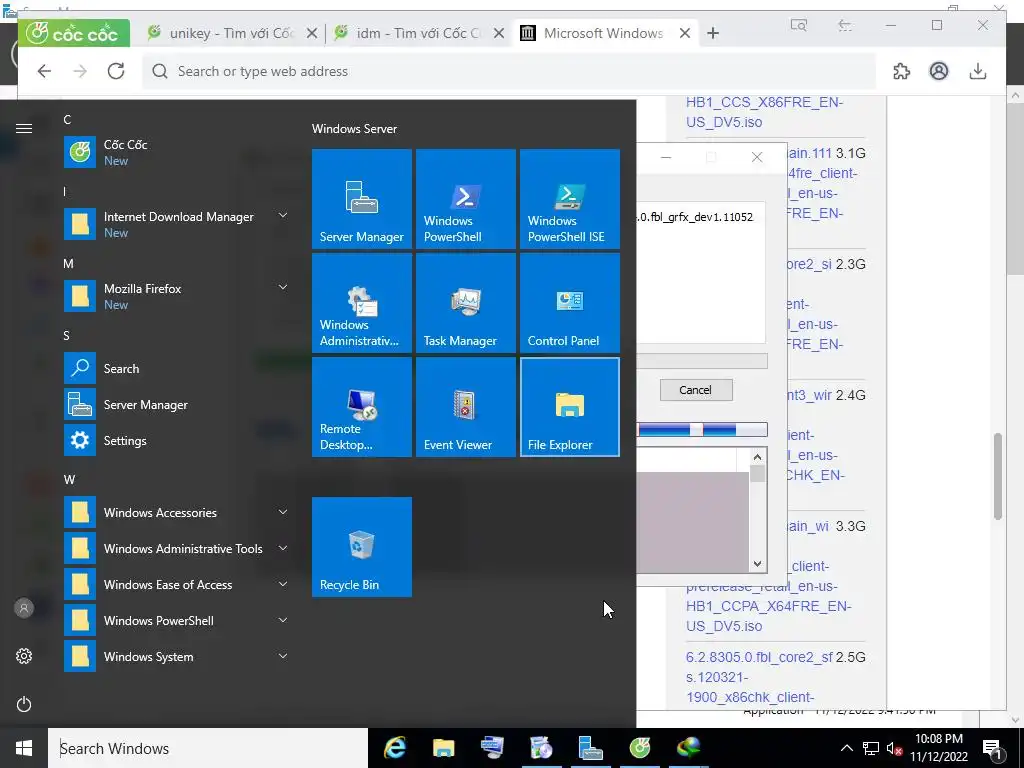Jump to letter W in the app list
The image size is (1024, 768).
click(x=69, y=479)
